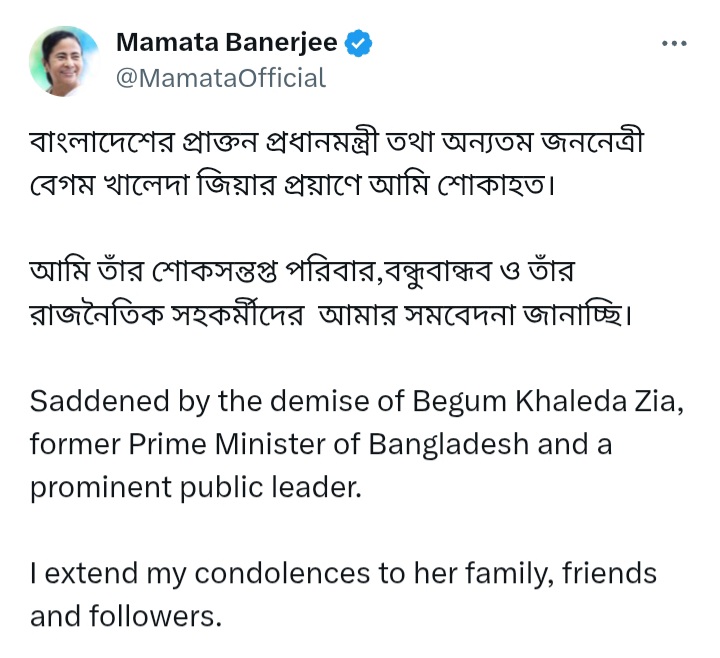Click the 'I extend my condolences' paragraph
The width and height of the screenshot is (720, 658).
(x=340, y=594)
